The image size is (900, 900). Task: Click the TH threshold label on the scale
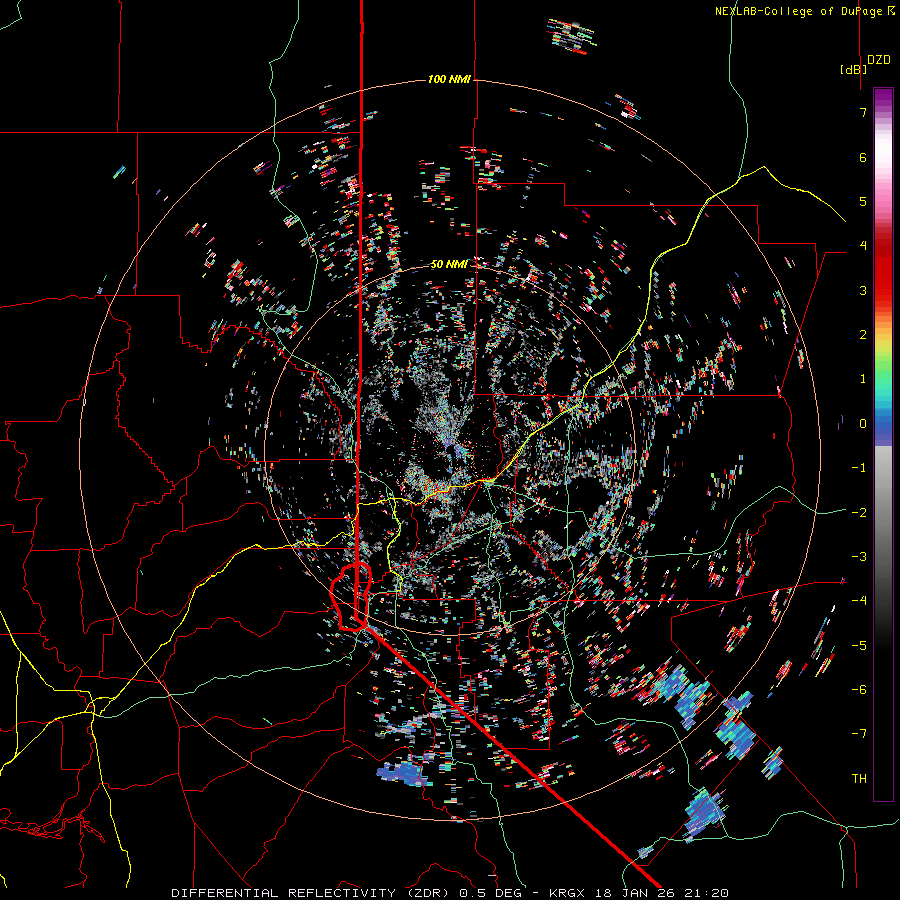click(x=859, y=778)
